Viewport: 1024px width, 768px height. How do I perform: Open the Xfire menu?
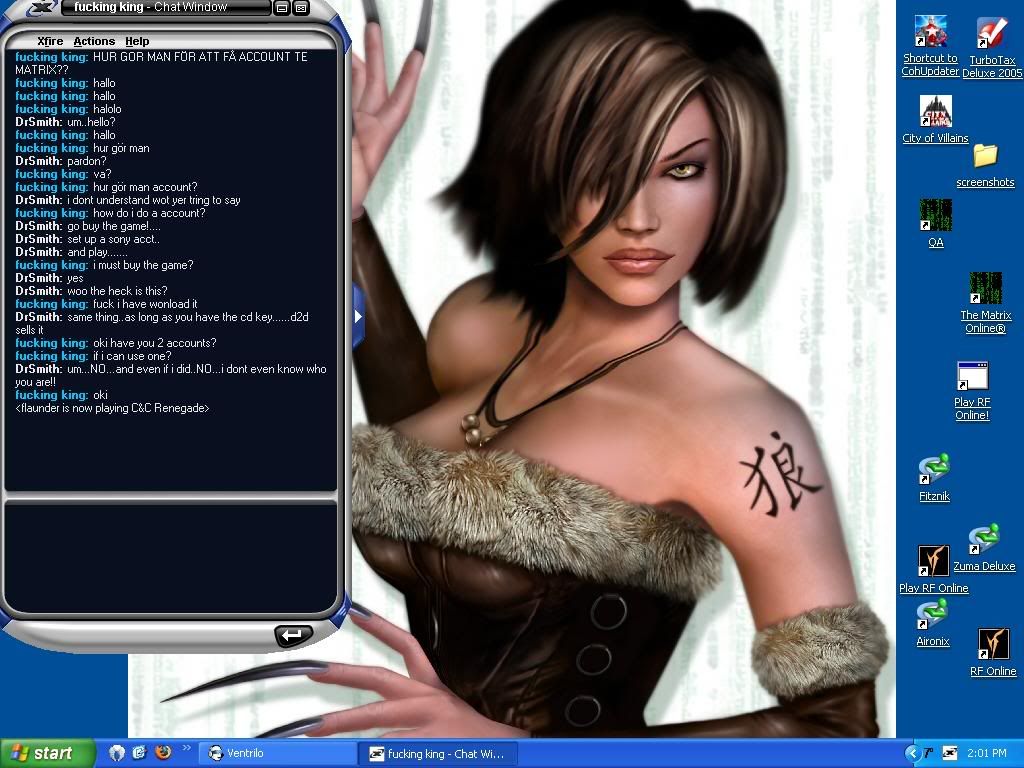click(x=50, y=41)
